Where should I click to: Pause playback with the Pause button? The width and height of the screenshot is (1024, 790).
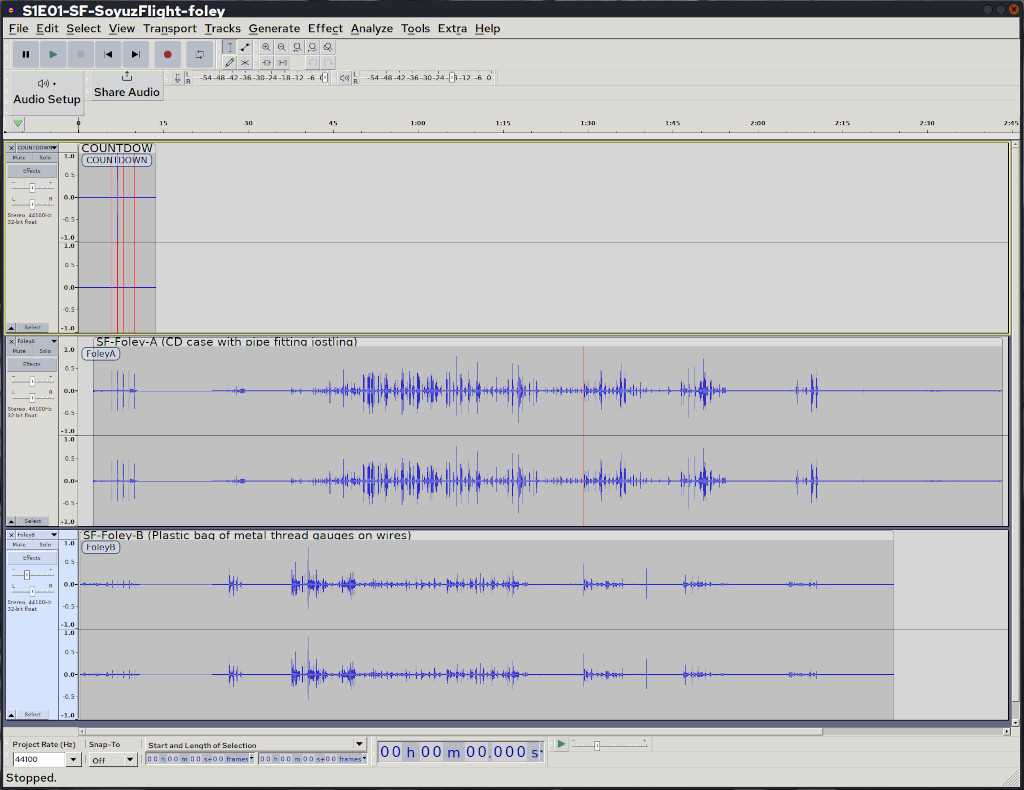click(25, 54)
